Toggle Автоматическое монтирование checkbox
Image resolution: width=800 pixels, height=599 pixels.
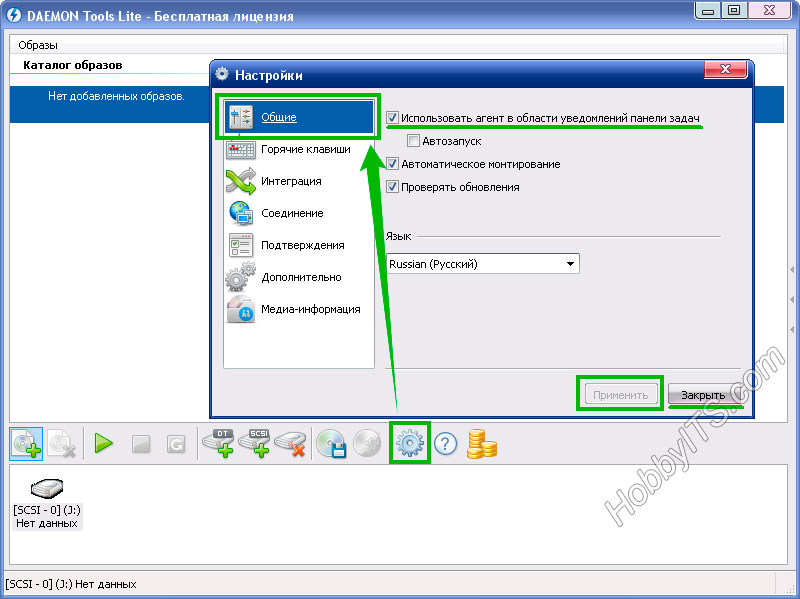392,164
